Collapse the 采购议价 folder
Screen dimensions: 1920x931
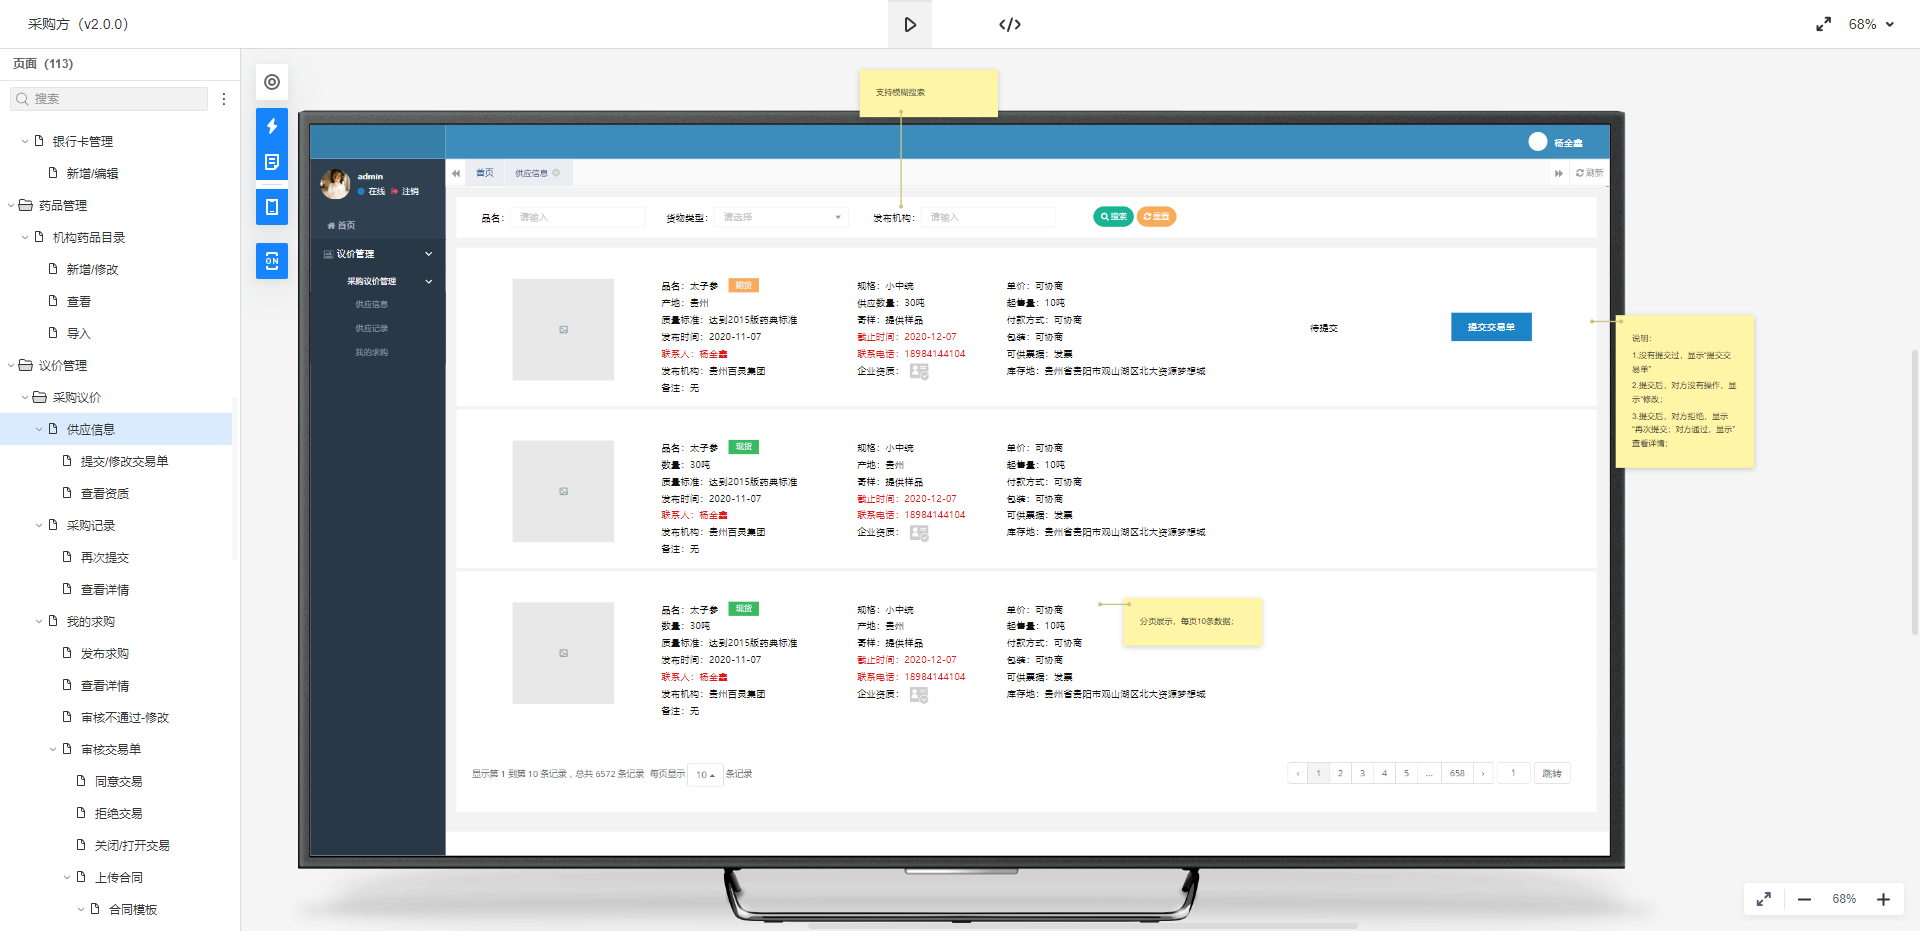25,397
